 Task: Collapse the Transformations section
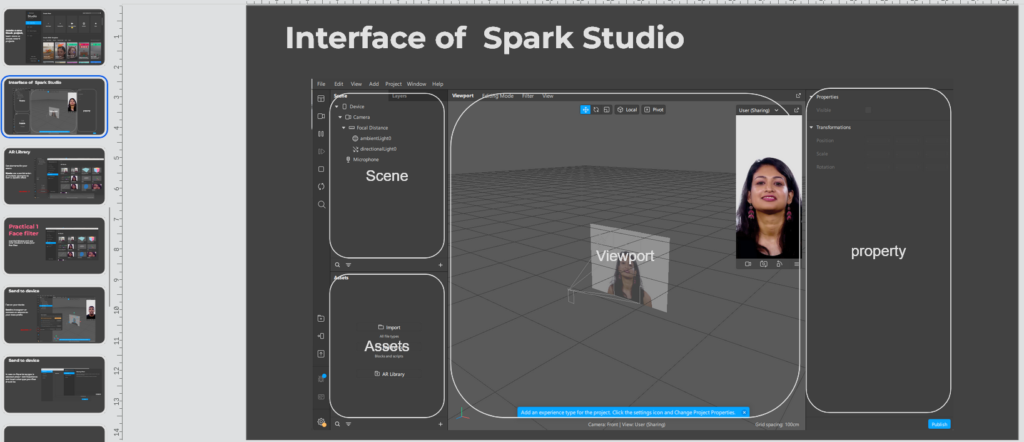click(x=811, y=127)
